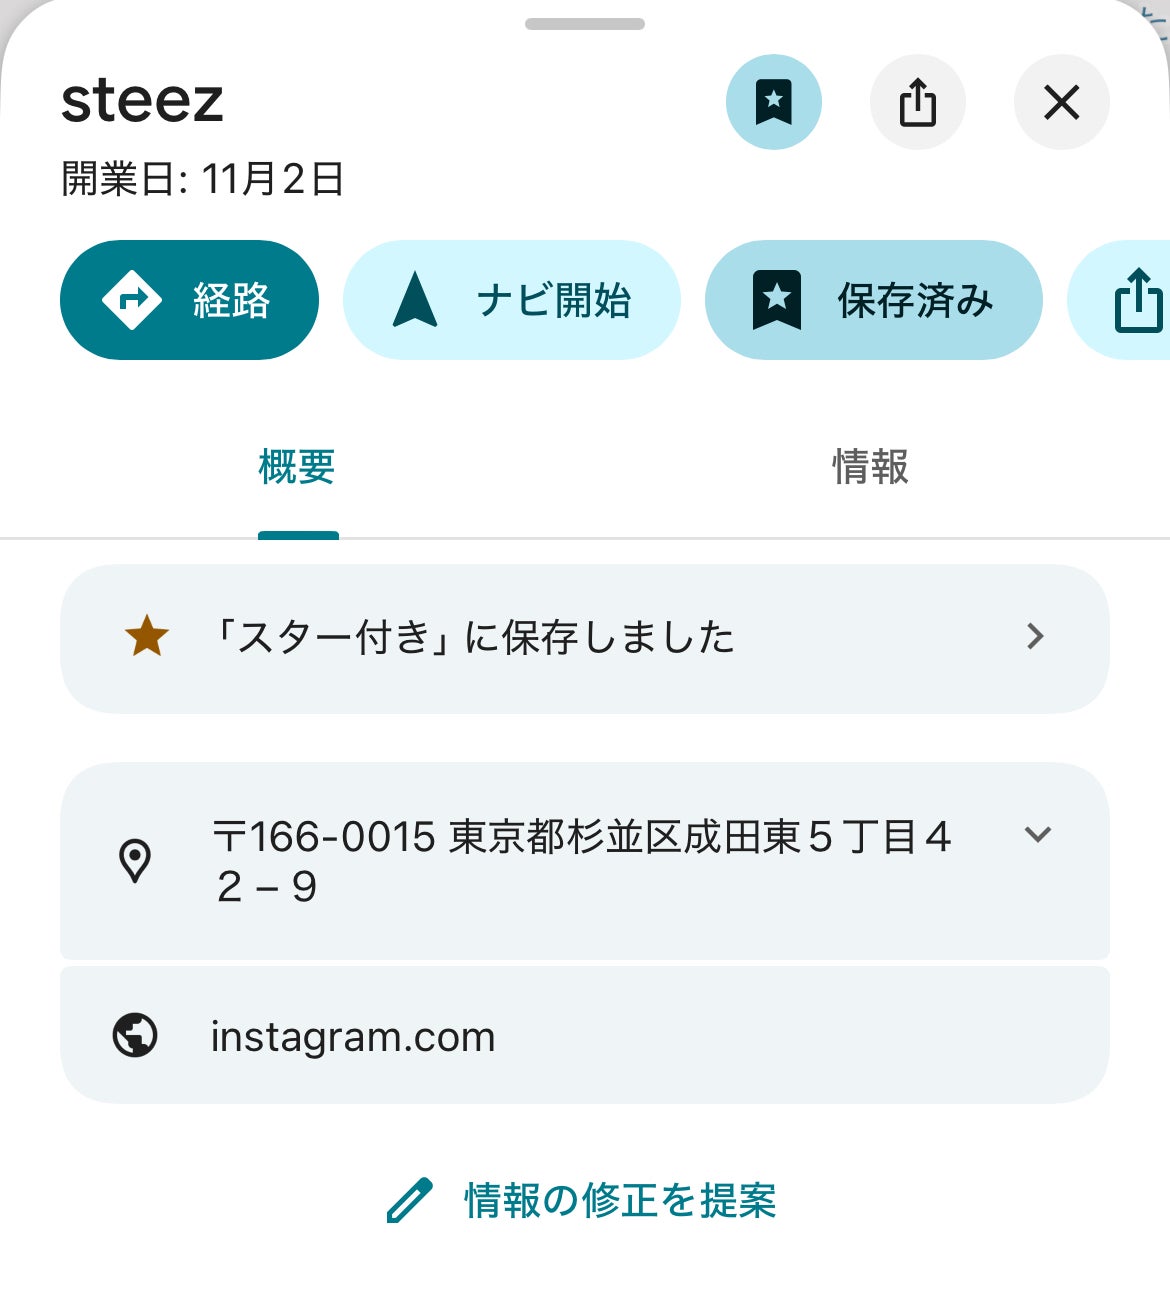Tap 情報の修正を提案 link

(620, 1200)
